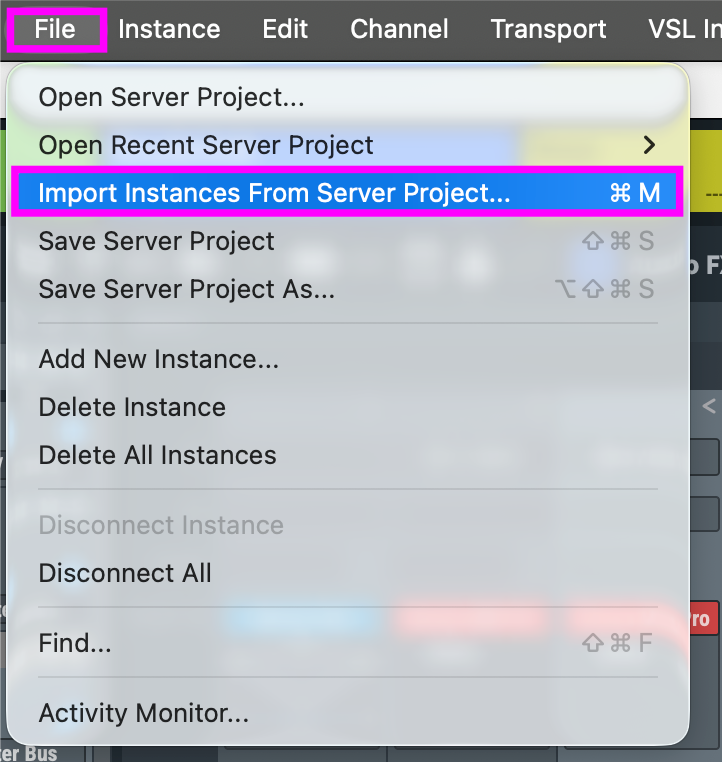Open the Edit menu
The height and width of the screenshot is (762, 722).
(x=285, y=29)
